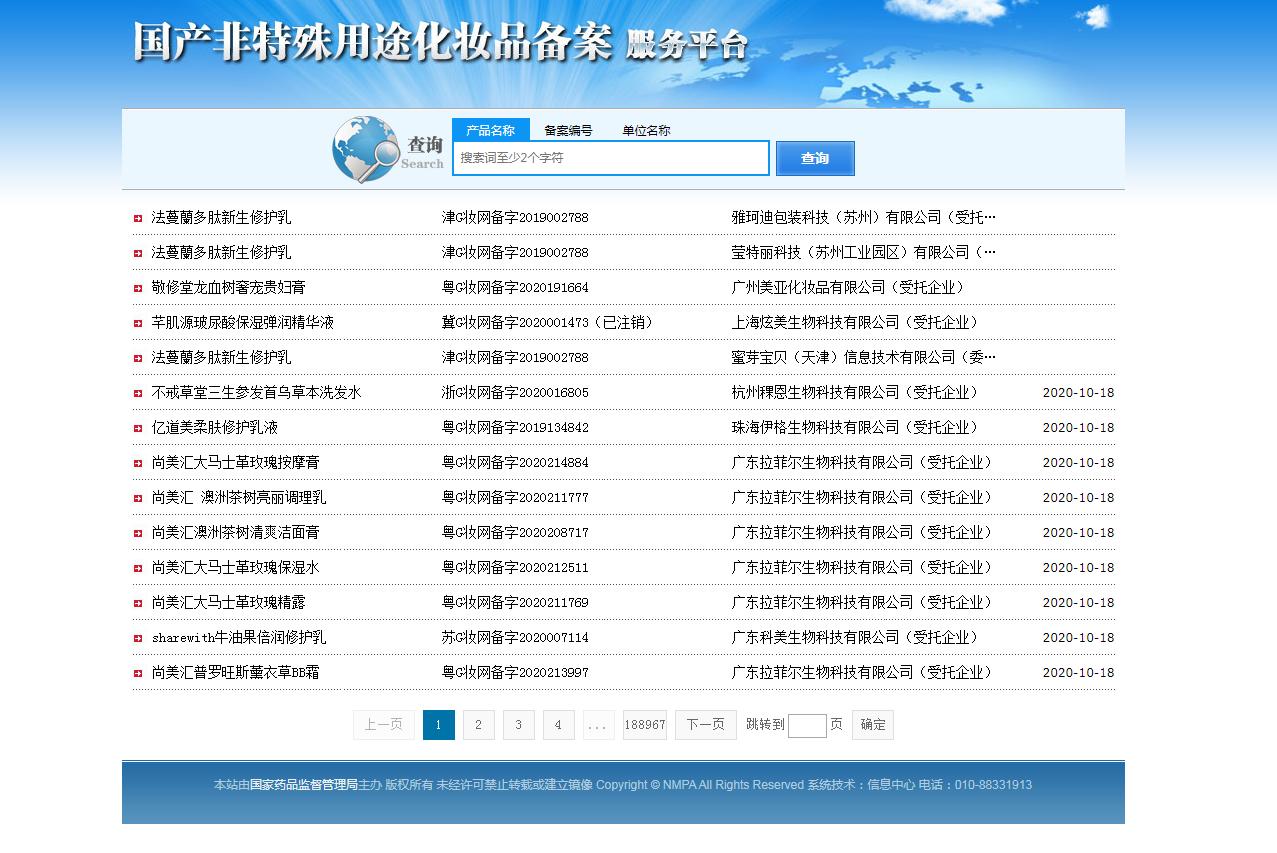
Task: Click the search keyword input field
Action: (x=610, y=158)
